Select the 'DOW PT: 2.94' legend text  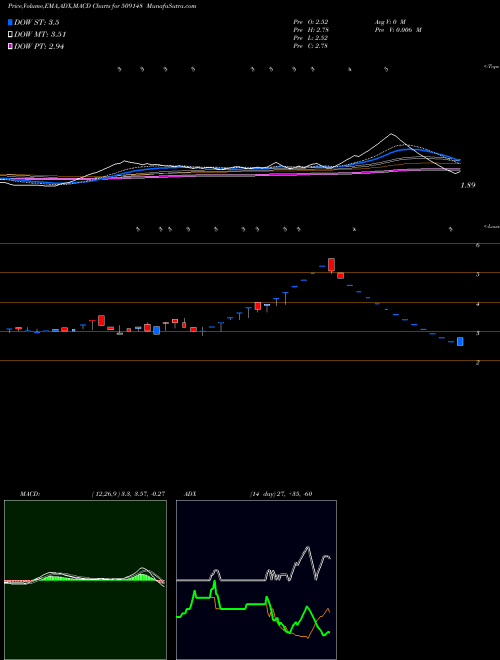[x=39, y=47]
